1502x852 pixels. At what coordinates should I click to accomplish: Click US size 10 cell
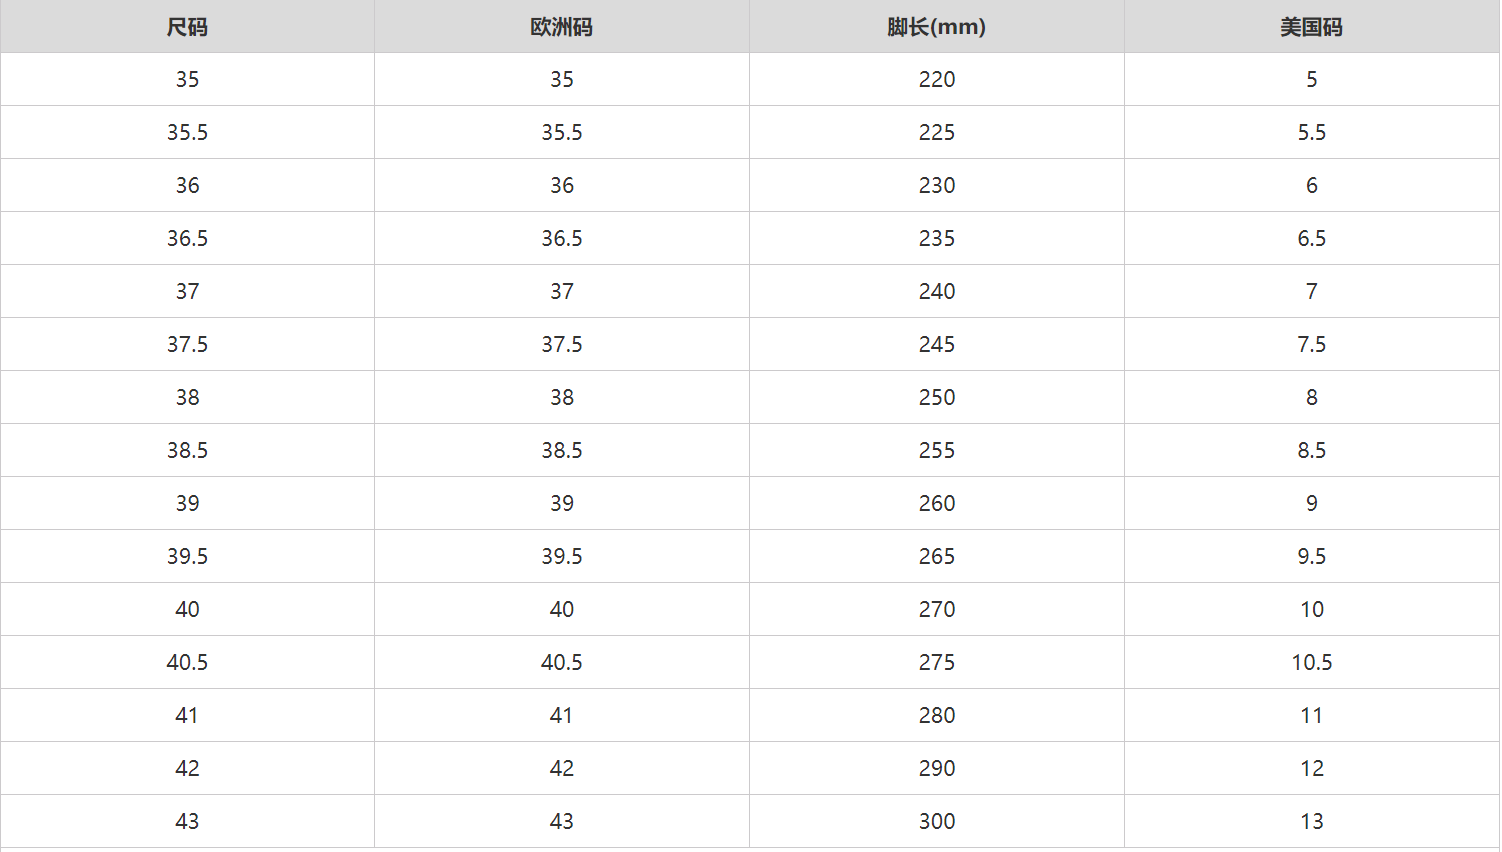click(x=1311, y=609)
